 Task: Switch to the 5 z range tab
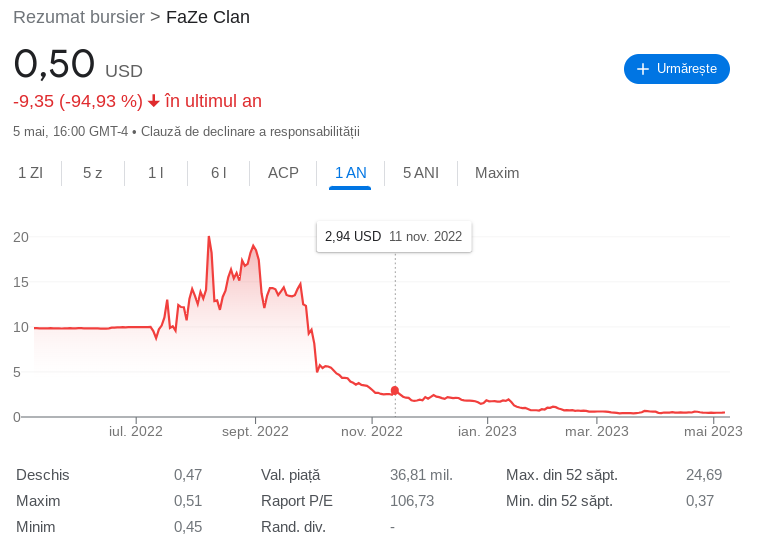pos(93,173)
